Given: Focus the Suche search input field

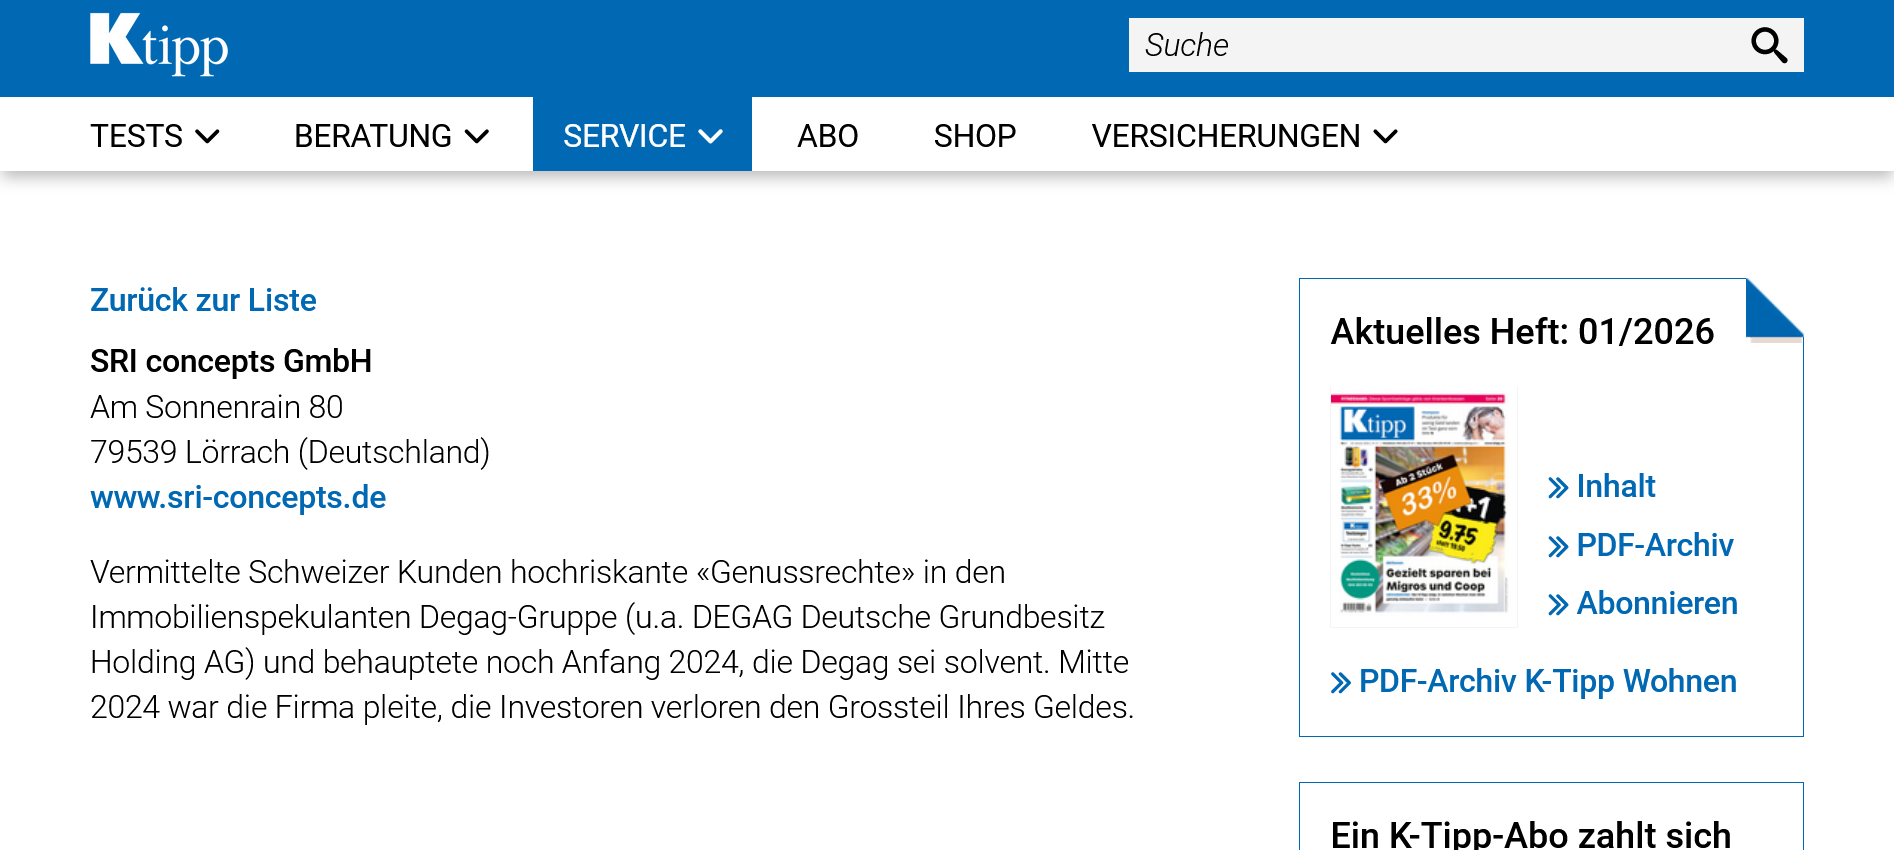Looking at the screenshot, I should point(1435,45).
